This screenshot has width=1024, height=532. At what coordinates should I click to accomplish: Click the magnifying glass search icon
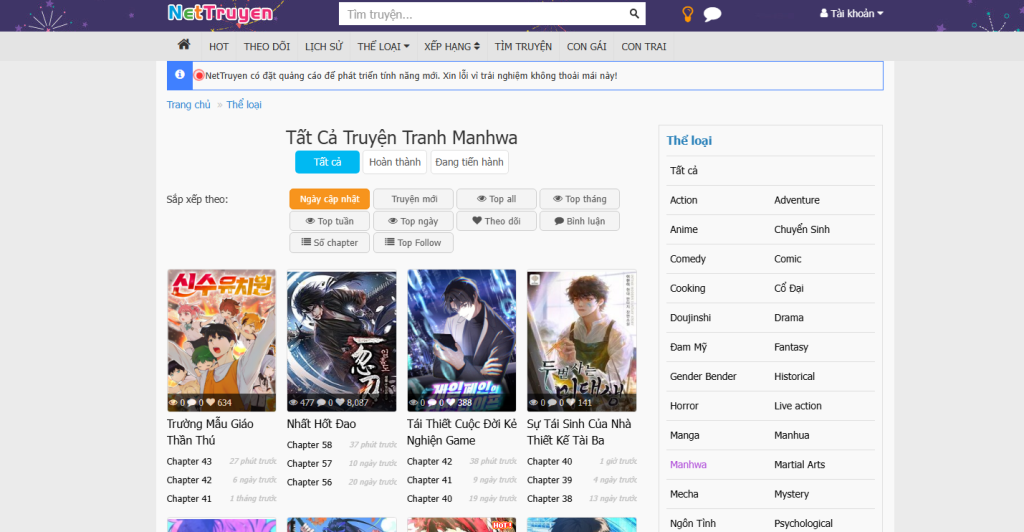634,14
